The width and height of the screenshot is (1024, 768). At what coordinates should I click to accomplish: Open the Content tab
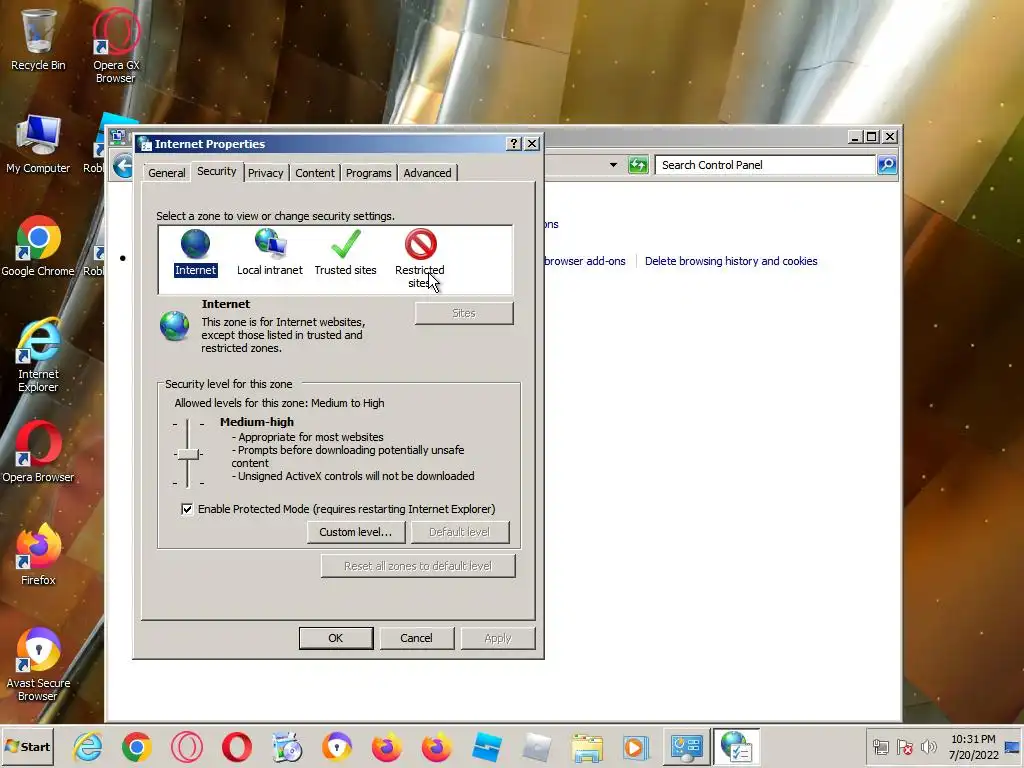(315, 173)
